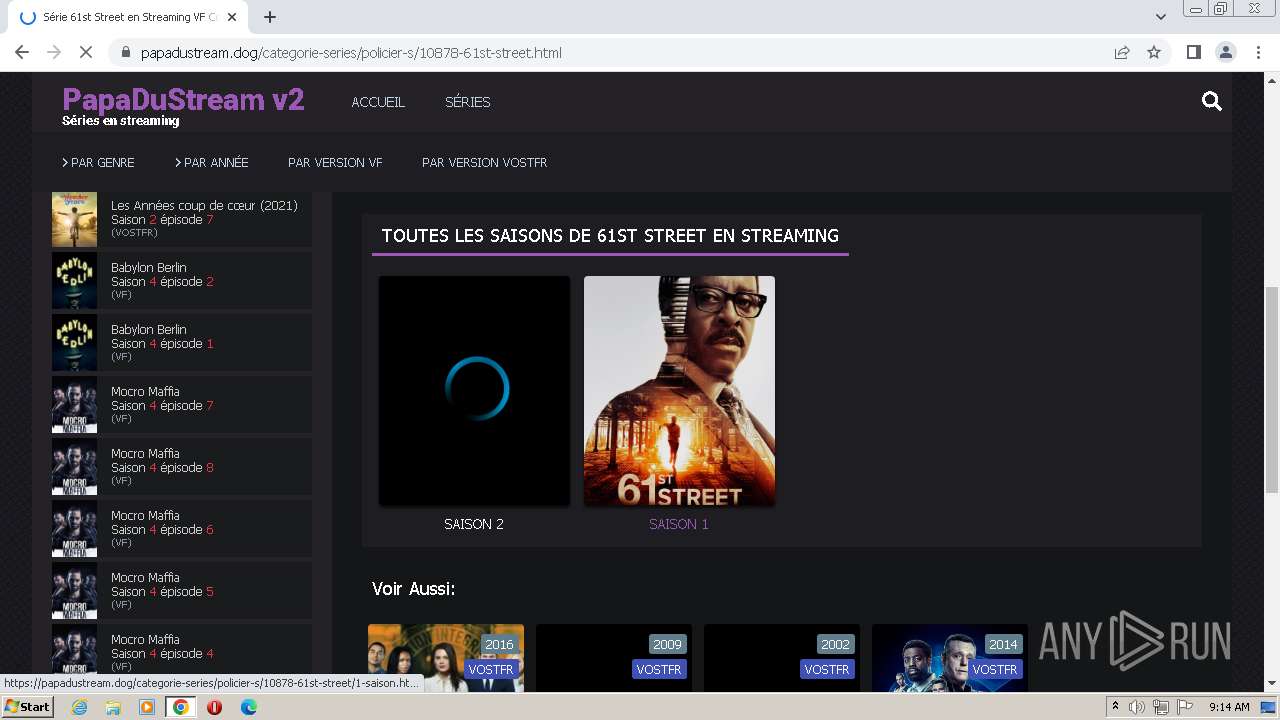This screenshot has width=1280, height=720.
Task: Select PAR VERSION VF menu item
Action: pos(335,162)
